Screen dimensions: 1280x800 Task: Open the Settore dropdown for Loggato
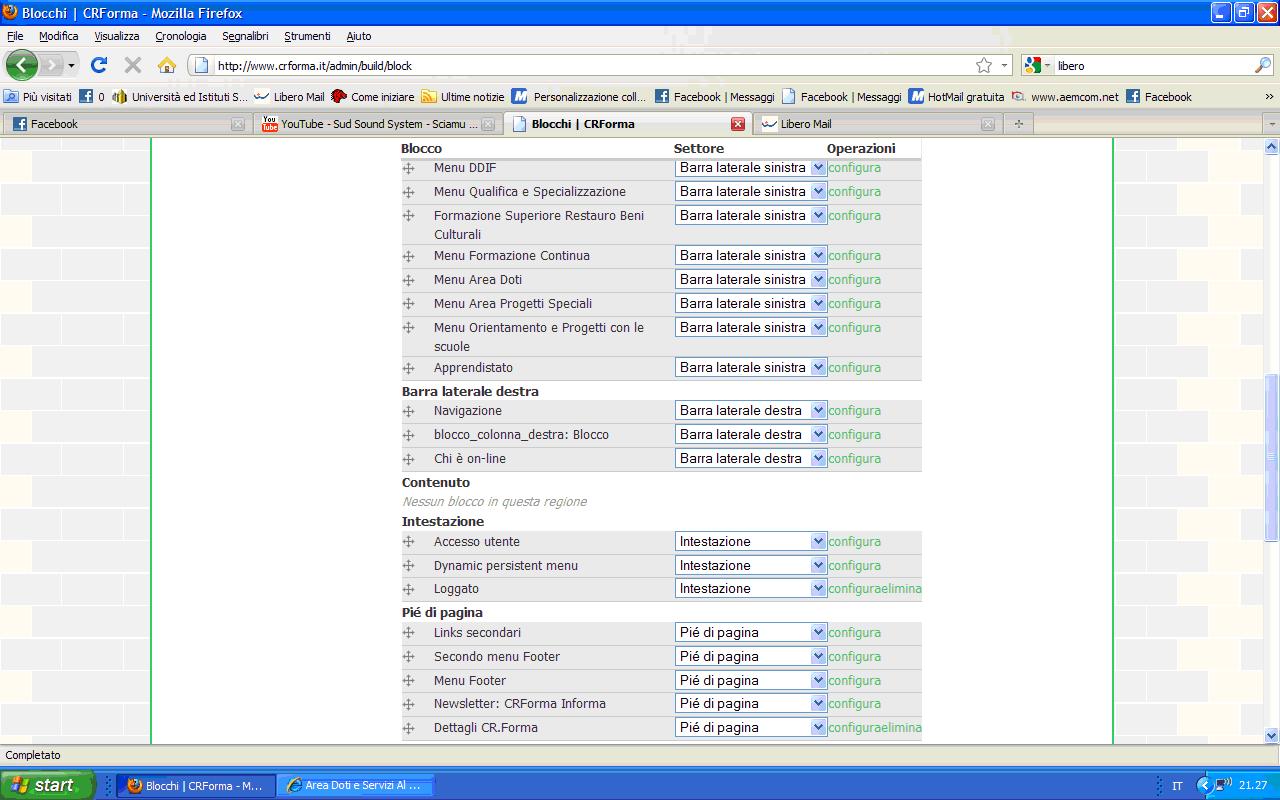(751, 589)
